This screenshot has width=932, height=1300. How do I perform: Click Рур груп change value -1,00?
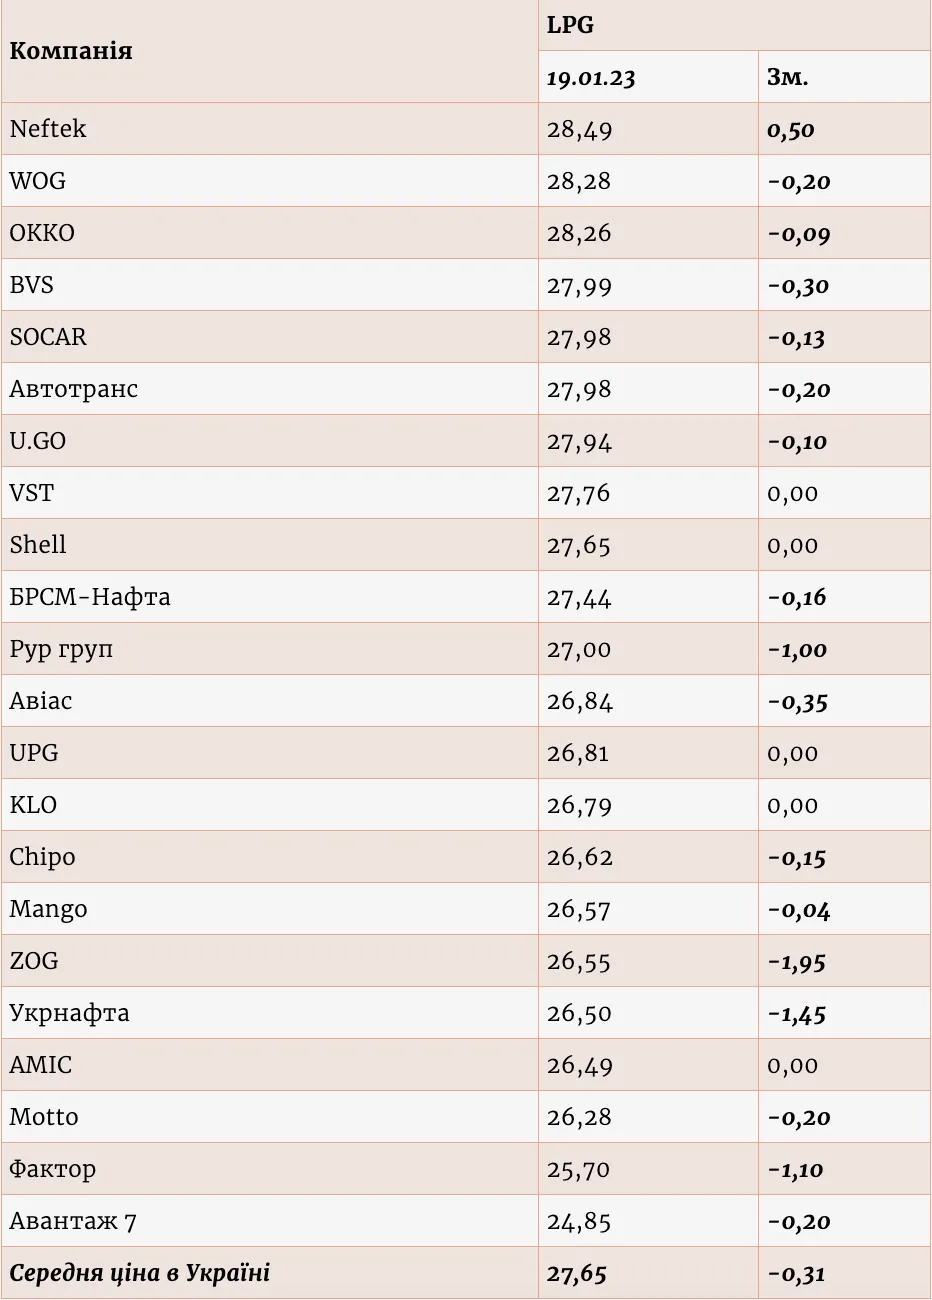798,650
